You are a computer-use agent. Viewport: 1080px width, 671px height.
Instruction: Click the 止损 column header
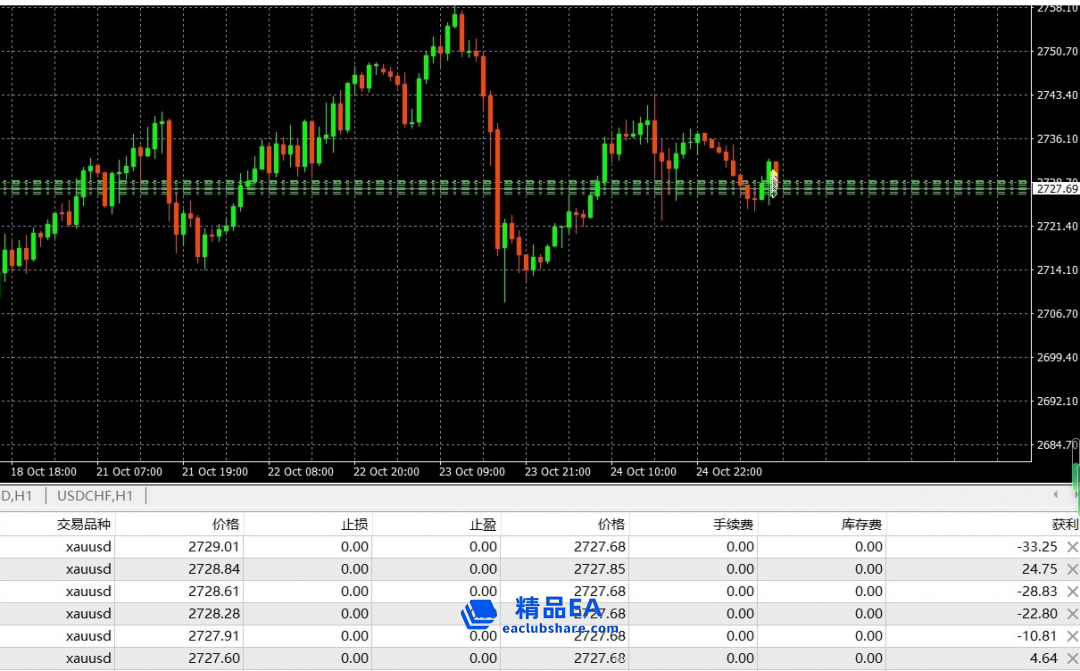[355, 524]
